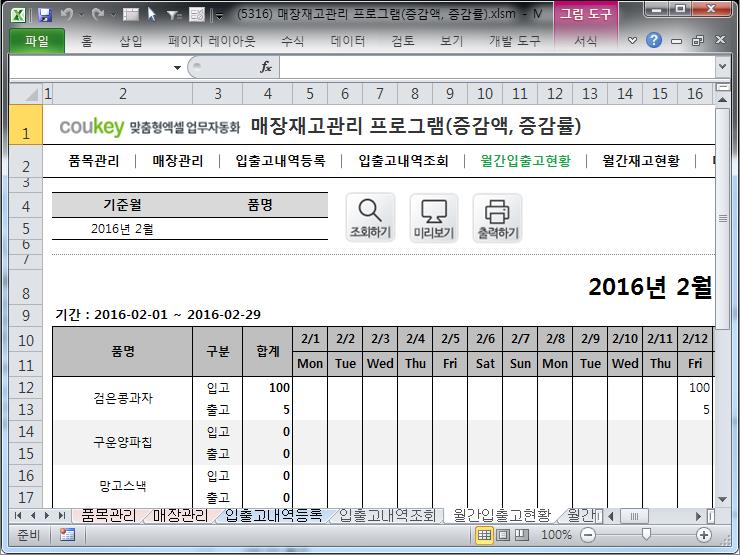Screen dimensions: 740x555
Task: Click the Redo arrow icon
Action: click(x=98, y=15)
